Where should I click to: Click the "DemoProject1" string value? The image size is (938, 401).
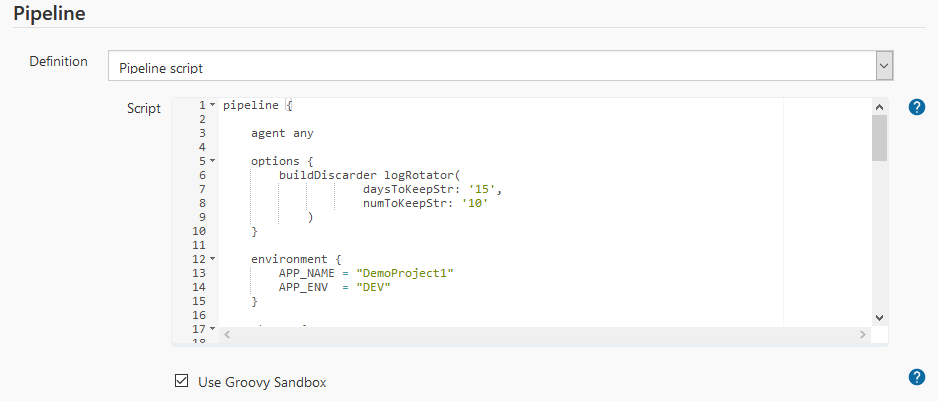412,273
